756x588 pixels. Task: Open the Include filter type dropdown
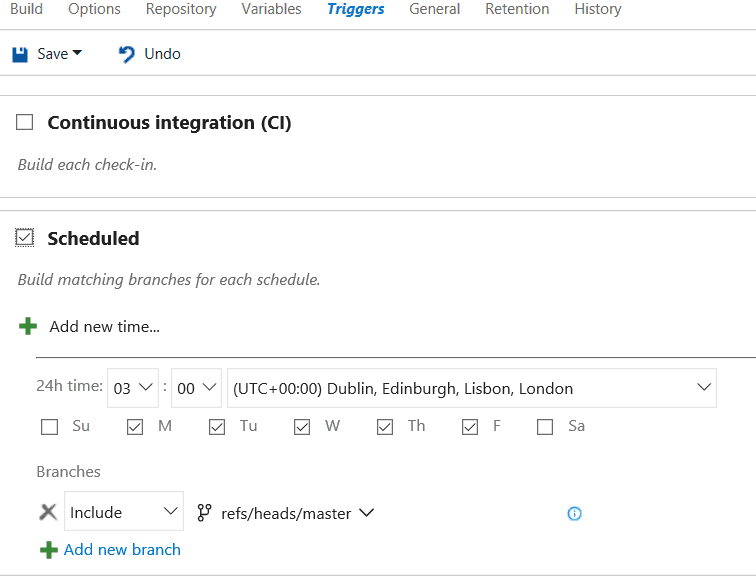[x=124, y=511]
